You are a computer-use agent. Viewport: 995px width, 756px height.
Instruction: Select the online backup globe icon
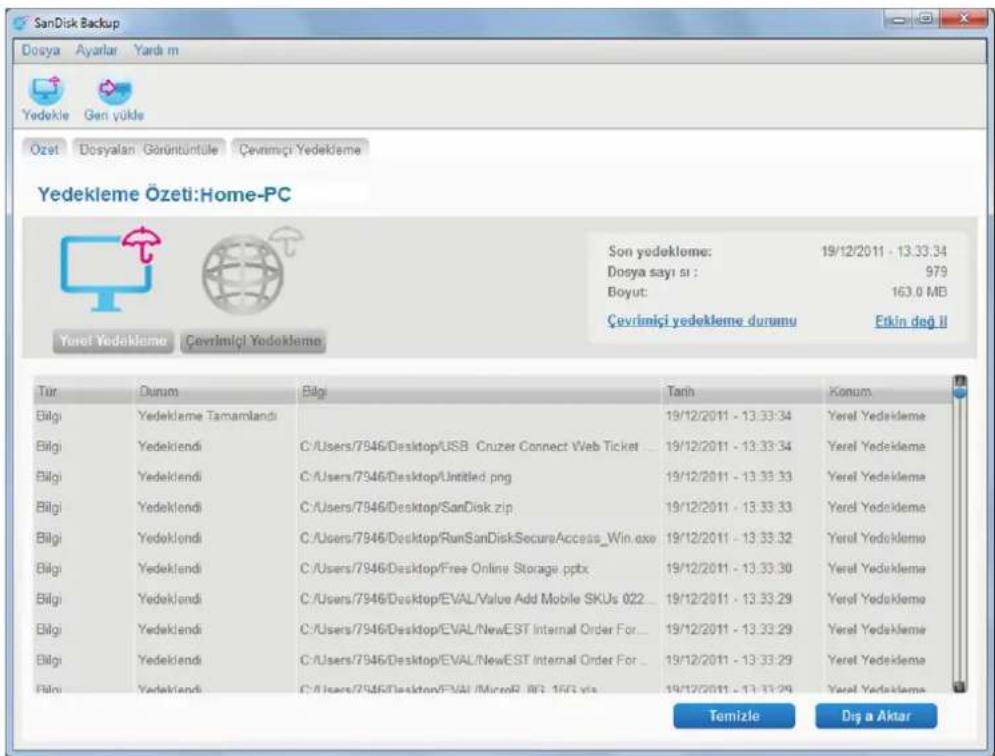pyautogui.click(x=252, y=271)
